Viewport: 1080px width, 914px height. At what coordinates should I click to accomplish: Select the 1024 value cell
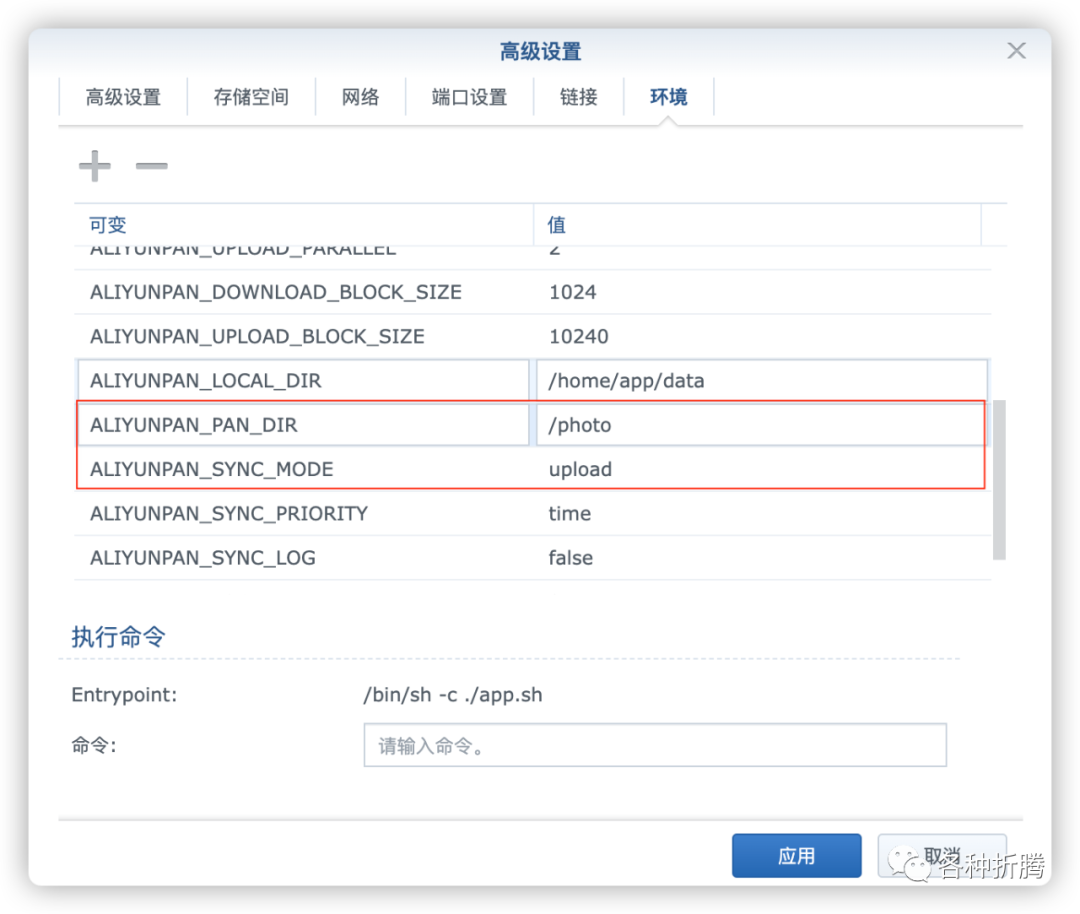tap(572, 292)
